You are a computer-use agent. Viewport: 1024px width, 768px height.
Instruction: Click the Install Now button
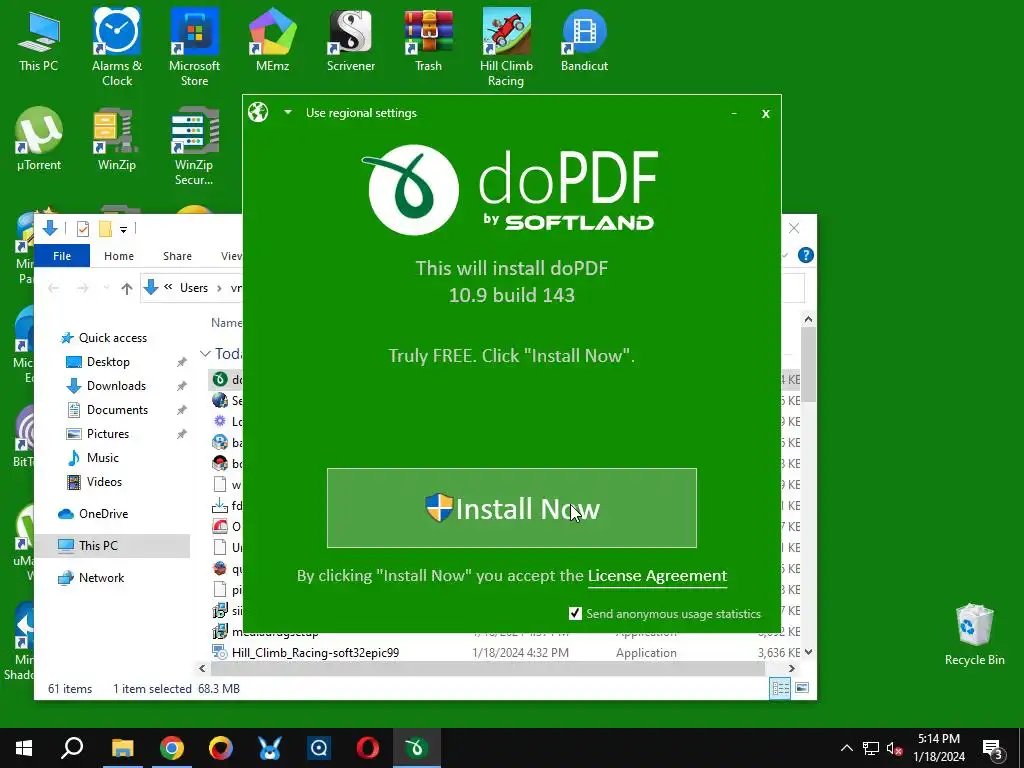[x=511, y=508]
